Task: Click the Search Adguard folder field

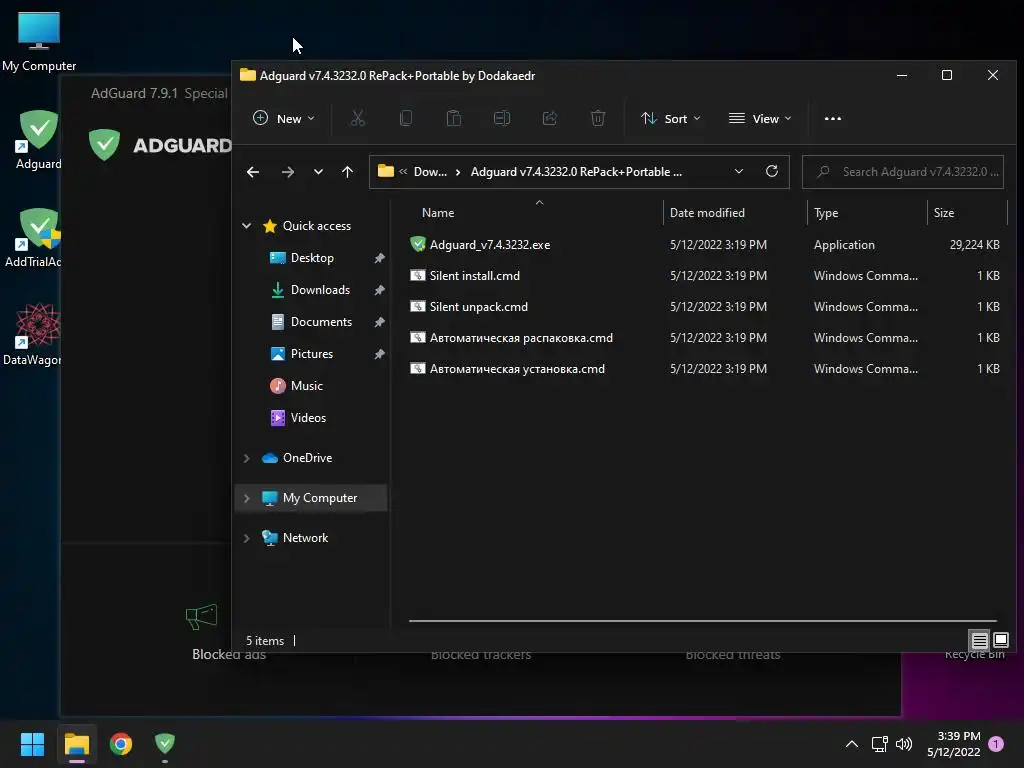Action: 903,172
